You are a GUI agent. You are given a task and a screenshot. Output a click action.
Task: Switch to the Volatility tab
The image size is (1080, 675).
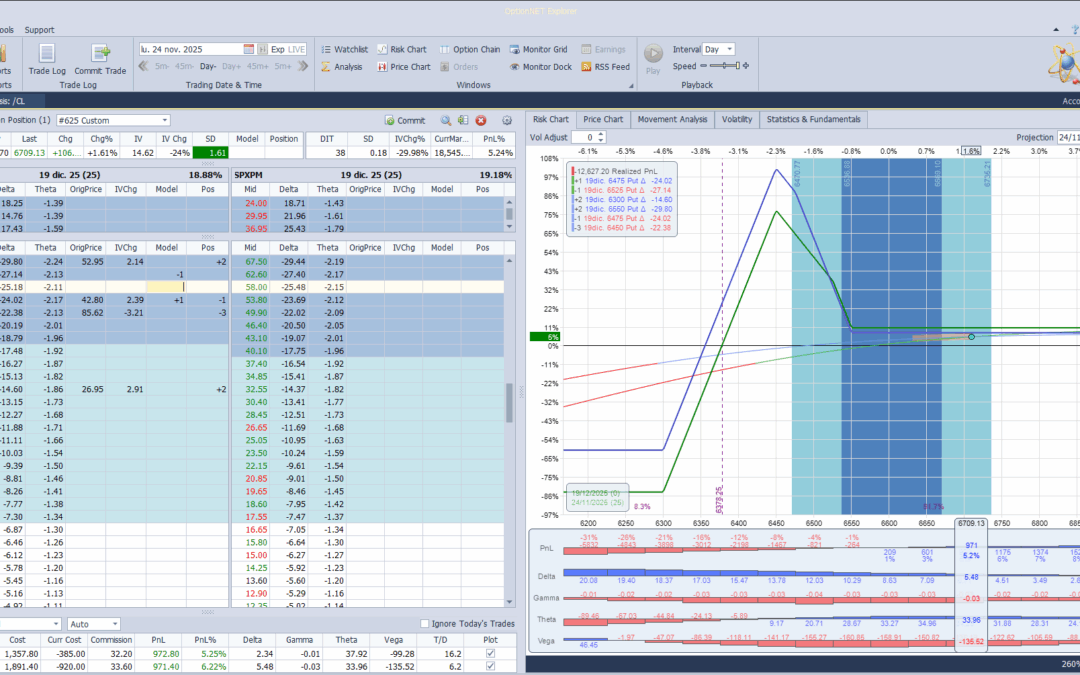(737, 119)
